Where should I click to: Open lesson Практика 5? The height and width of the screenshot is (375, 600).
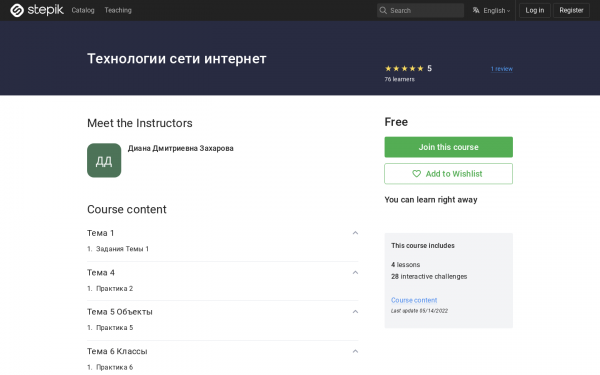coord(114,328)
